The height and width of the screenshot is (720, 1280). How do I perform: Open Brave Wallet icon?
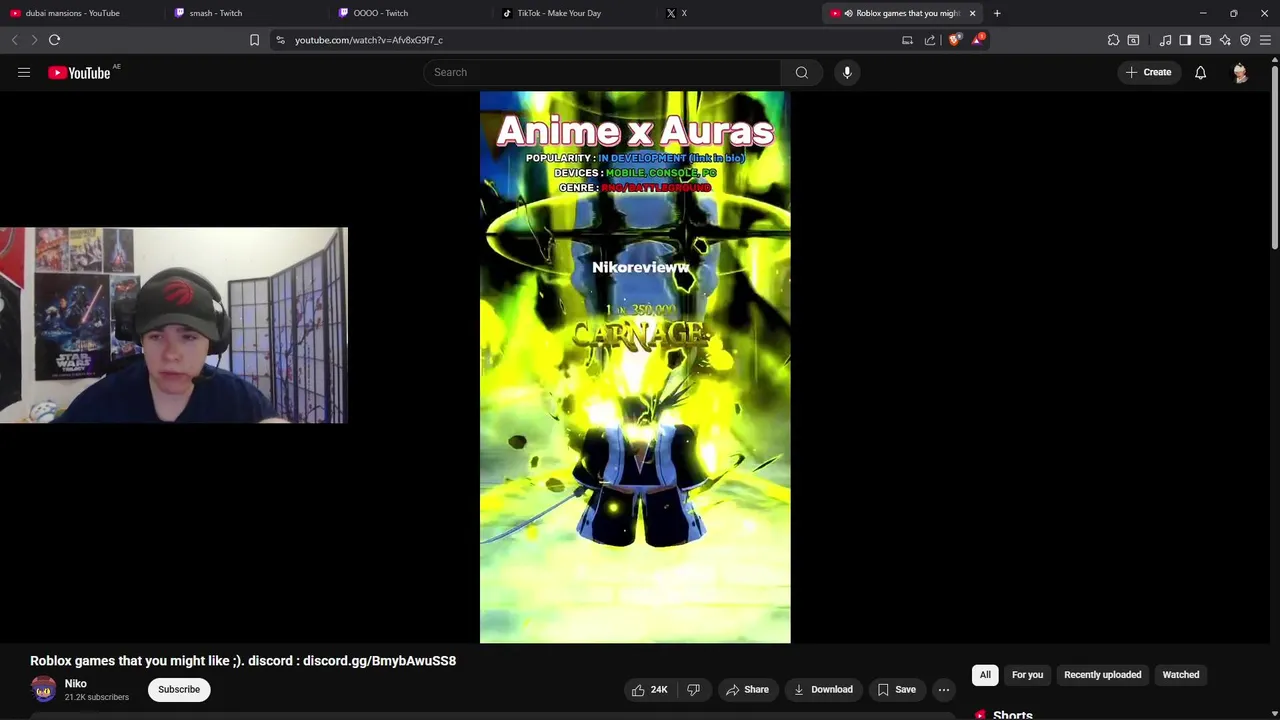point(1205,40)
